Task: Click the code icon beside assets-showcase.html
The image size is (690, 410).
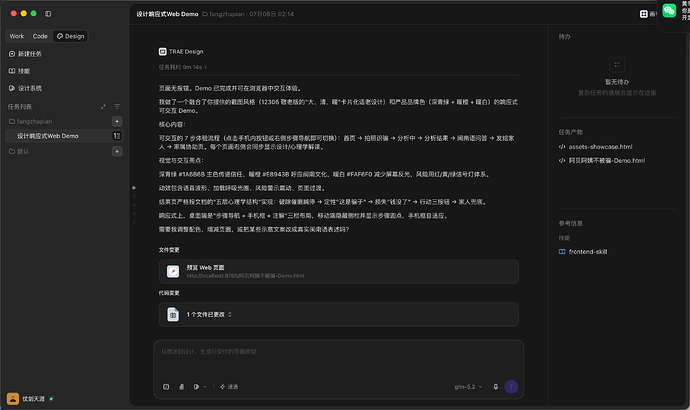Action: coord(562,146)
